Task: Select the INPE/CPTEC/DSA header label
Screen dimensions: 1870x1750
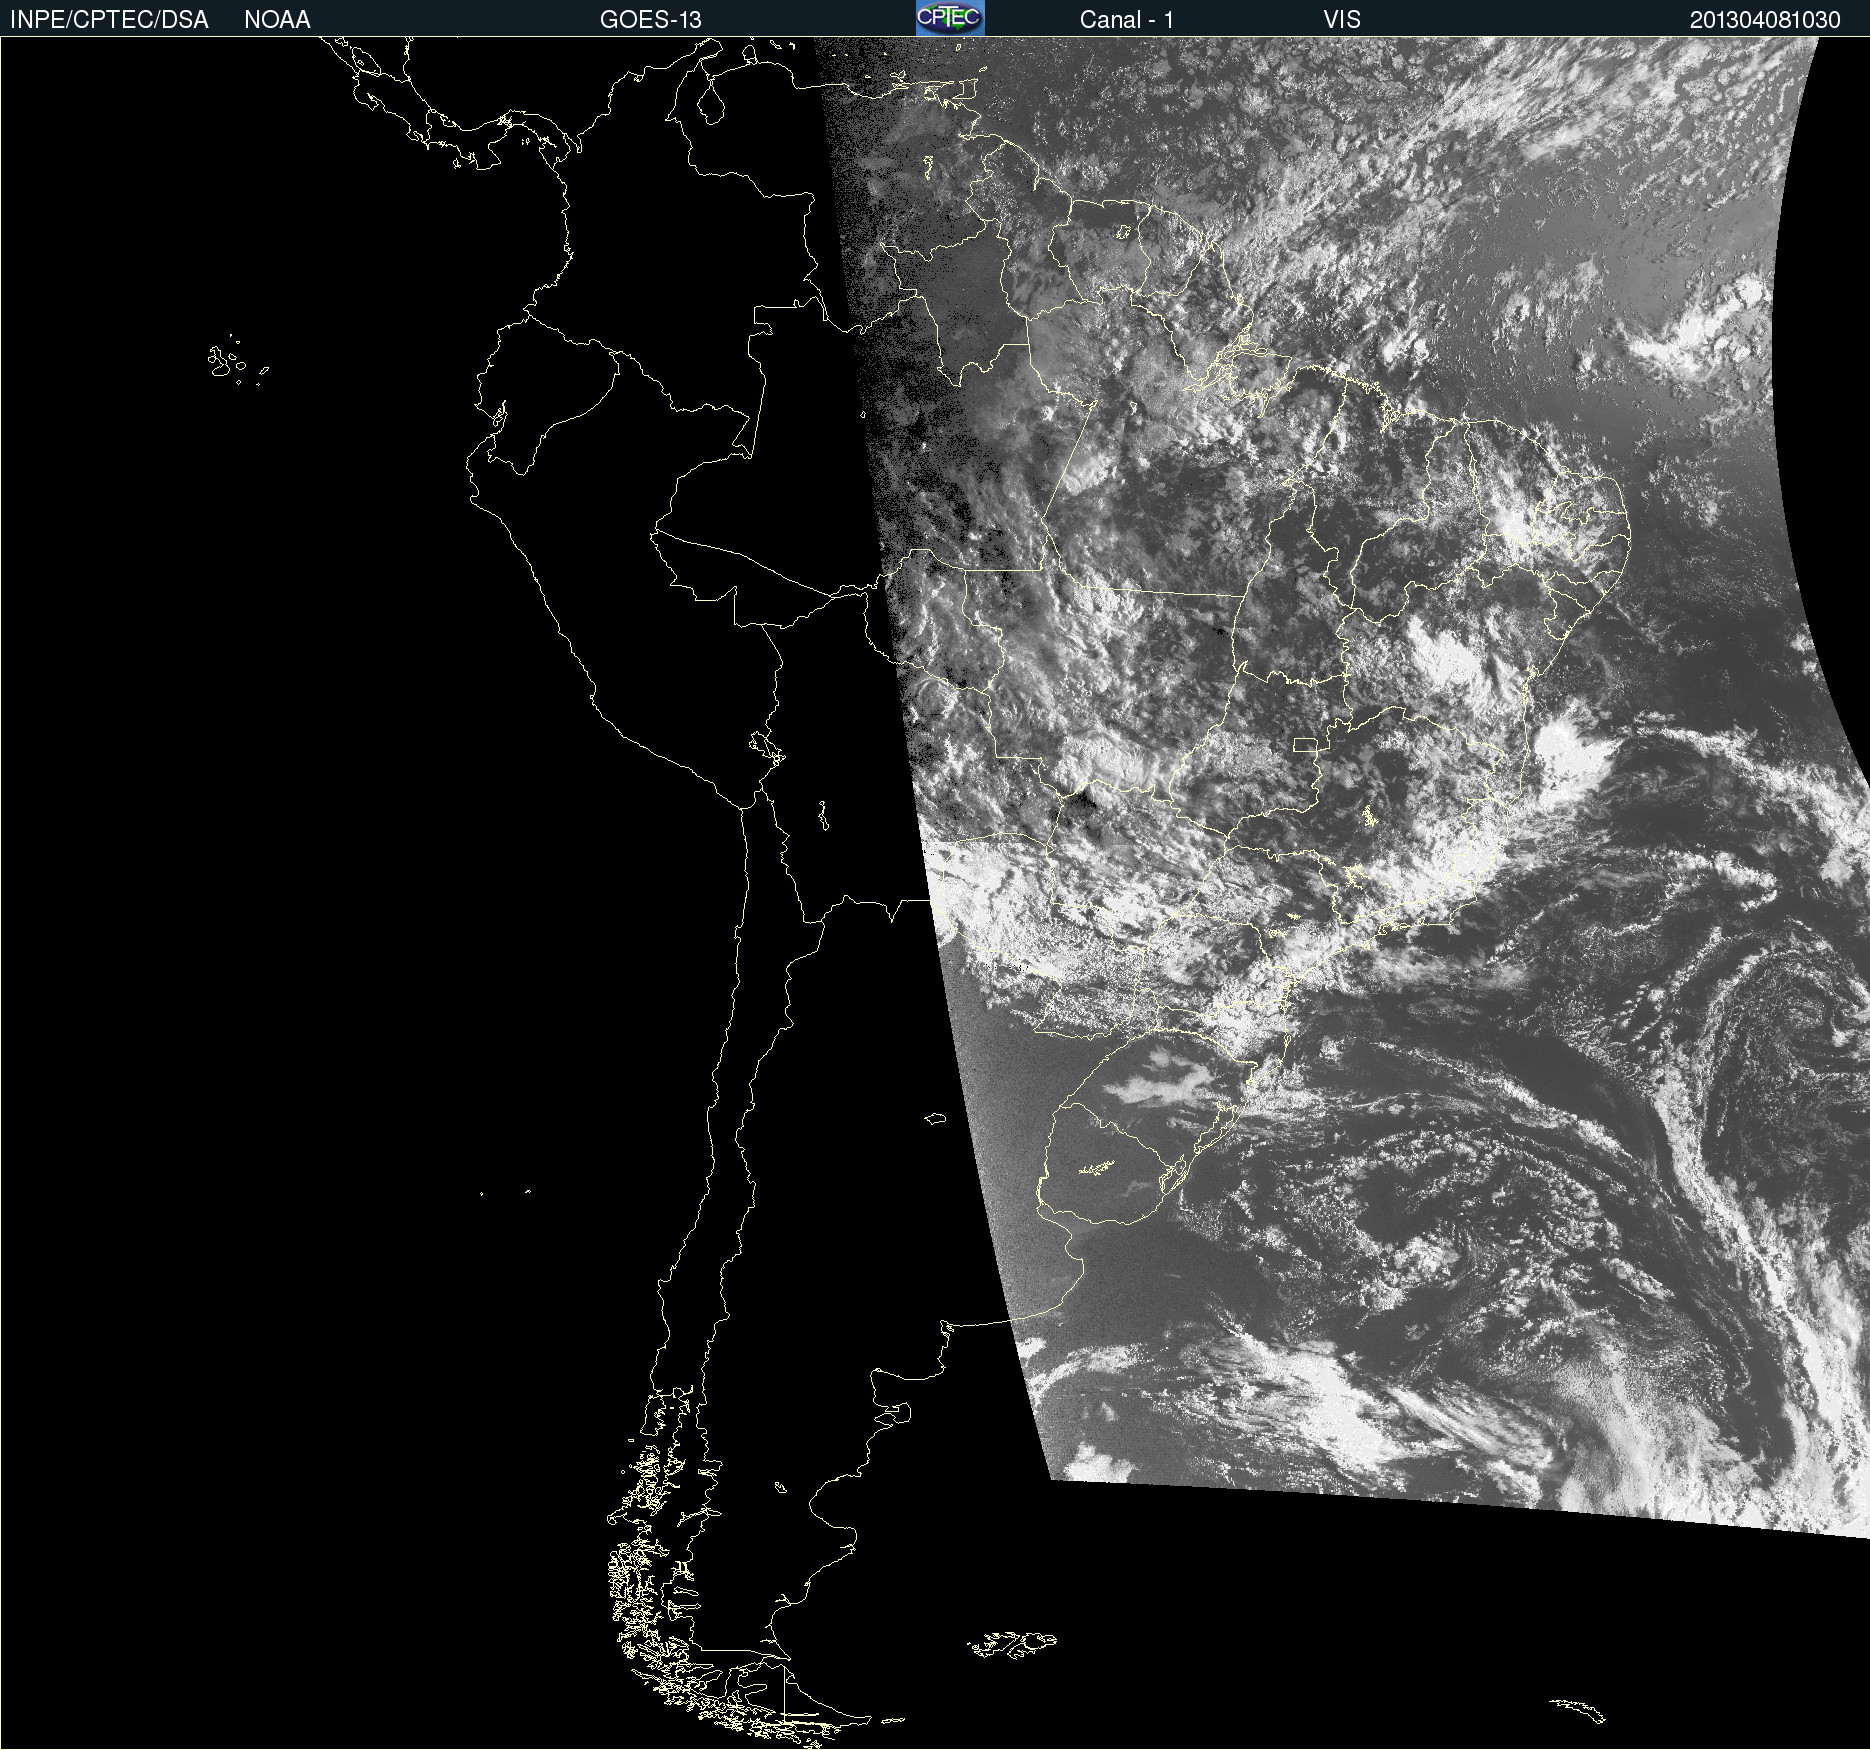Action: [x=109, y=20]
